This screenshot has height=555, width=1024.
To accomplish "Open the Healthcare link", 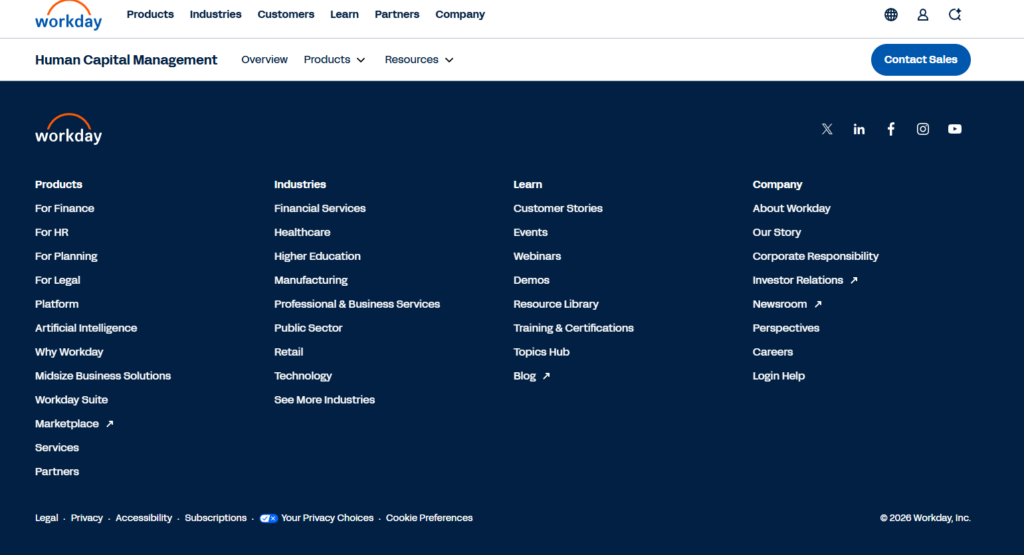I will pos(302,232).
